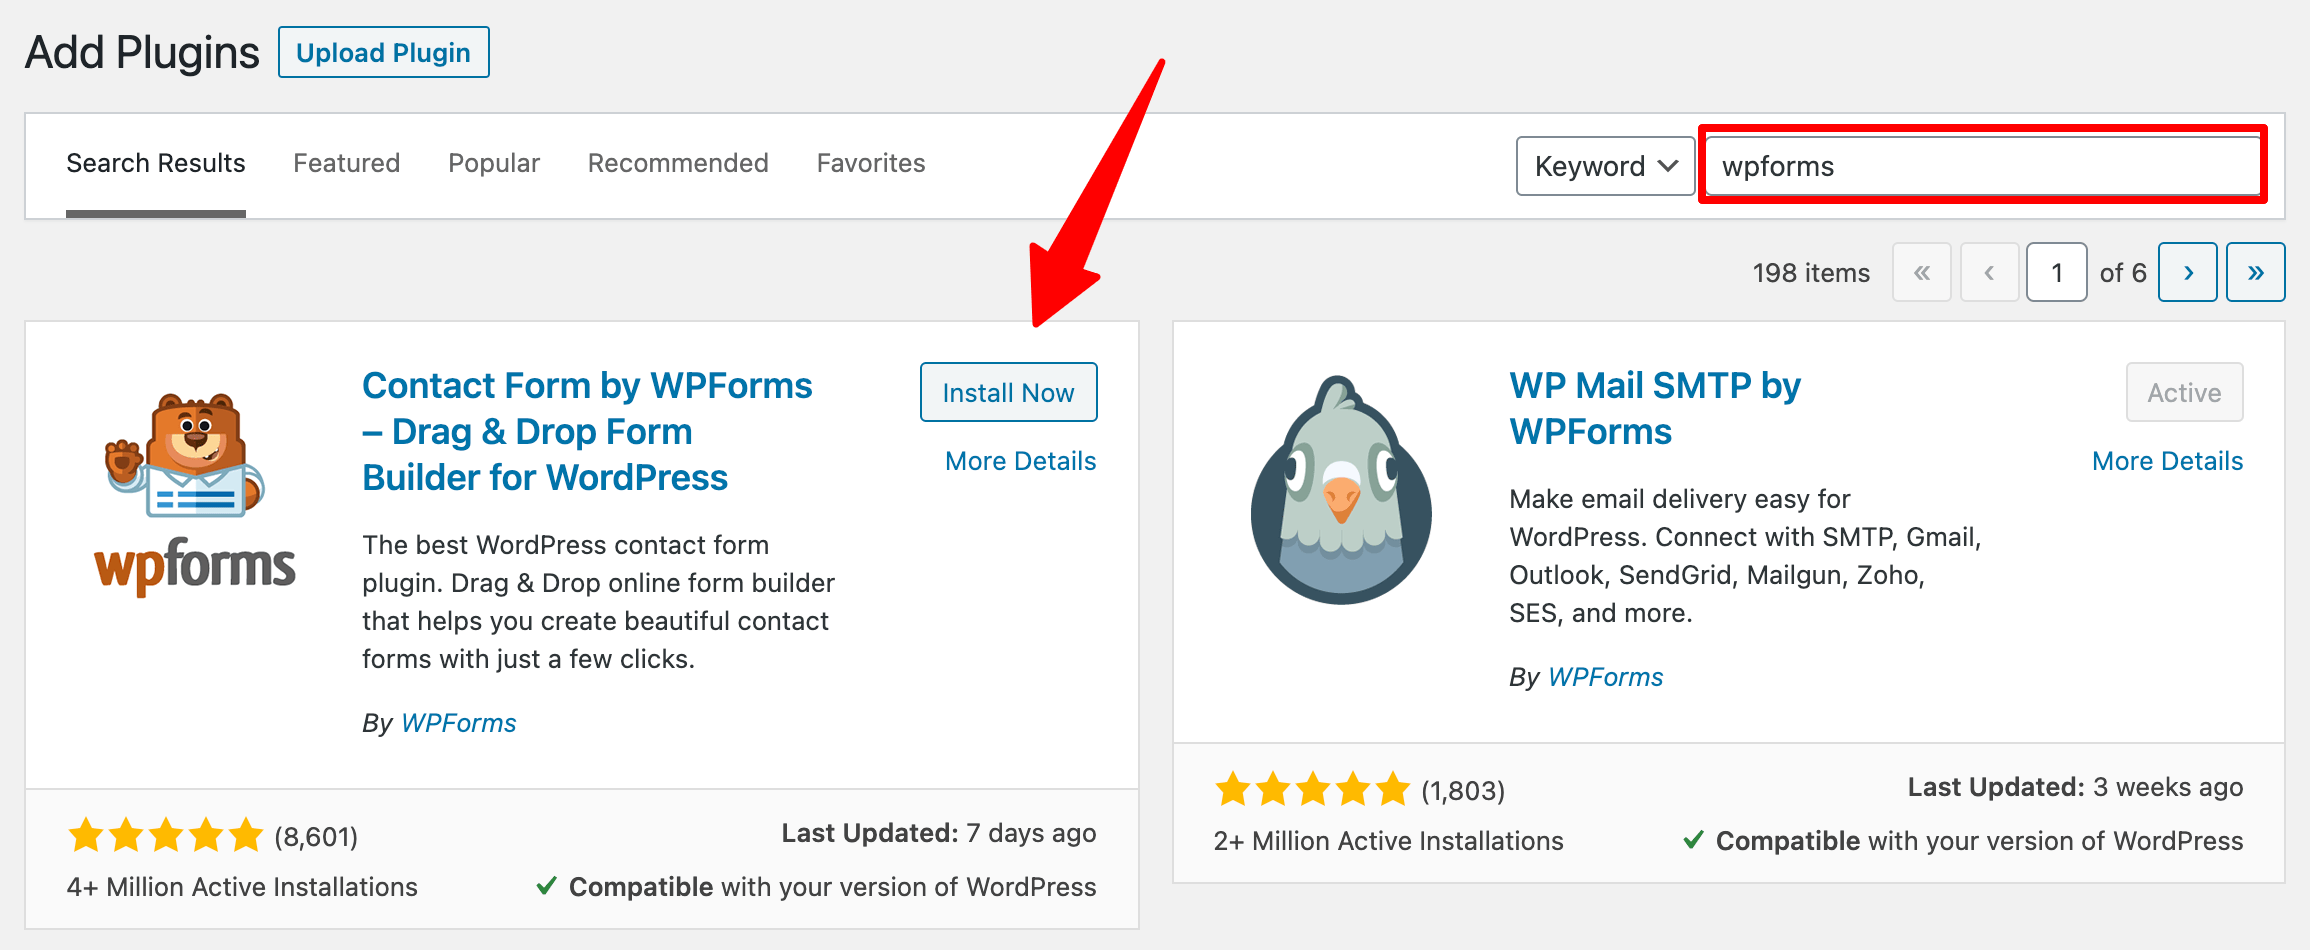Go to the previous page arrow
Screen dimensions: 2310x950
pyautogui.click(x=1989, y=272)
